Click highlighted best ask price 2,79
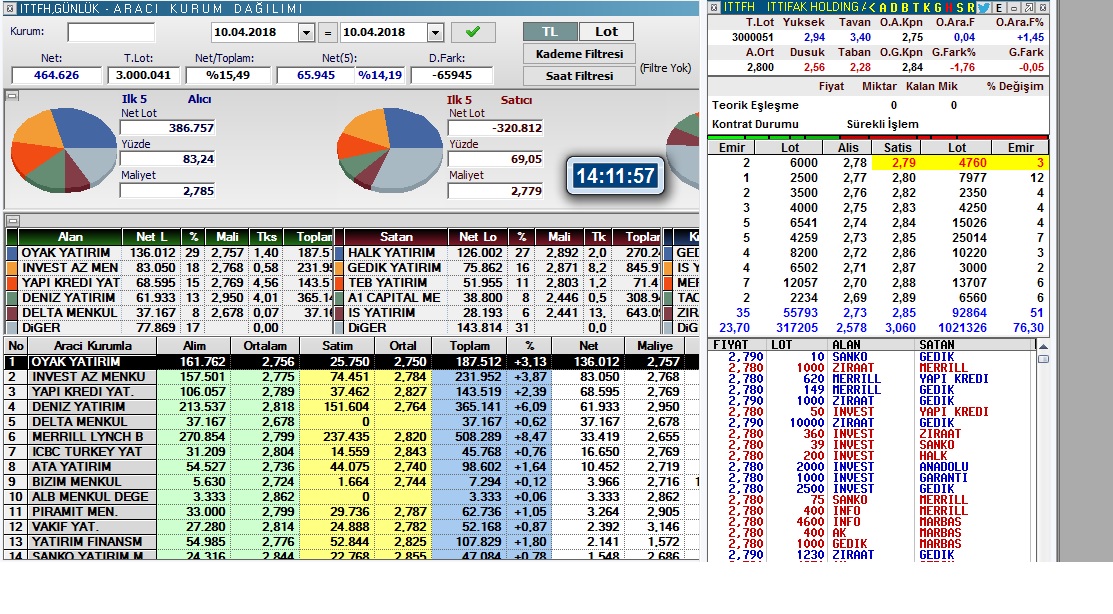Viewport: 1113px width, 614px height. coord(904,163)
